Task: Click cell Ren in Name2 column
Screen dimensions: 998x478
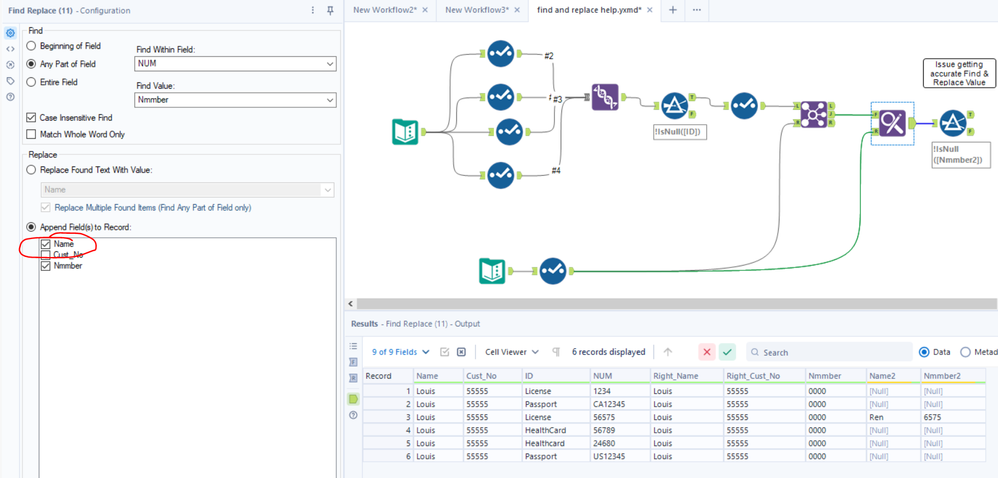Action: 893,417
